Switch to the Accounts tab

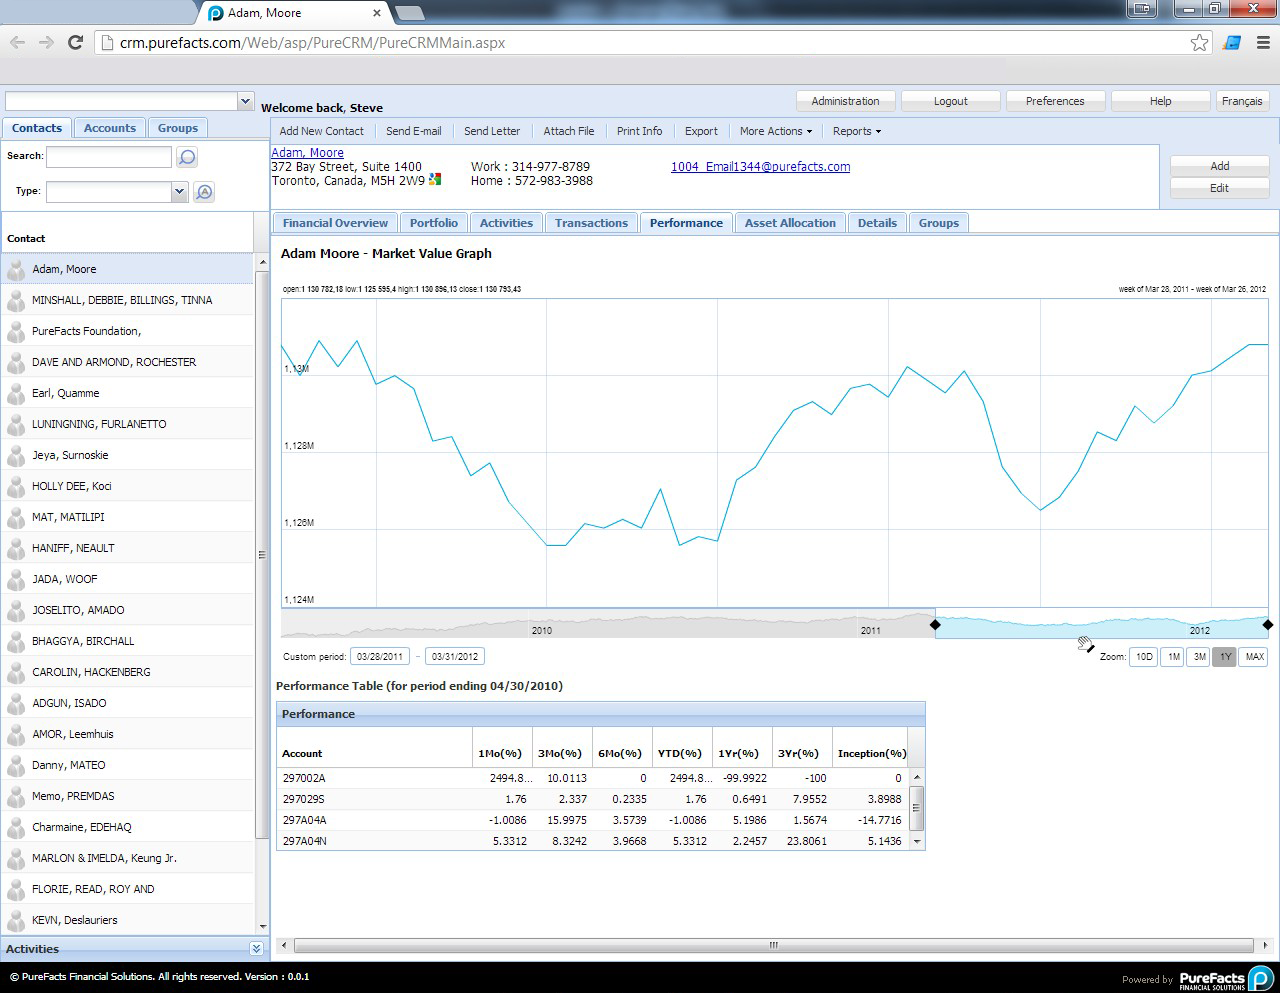coord(110,128)
